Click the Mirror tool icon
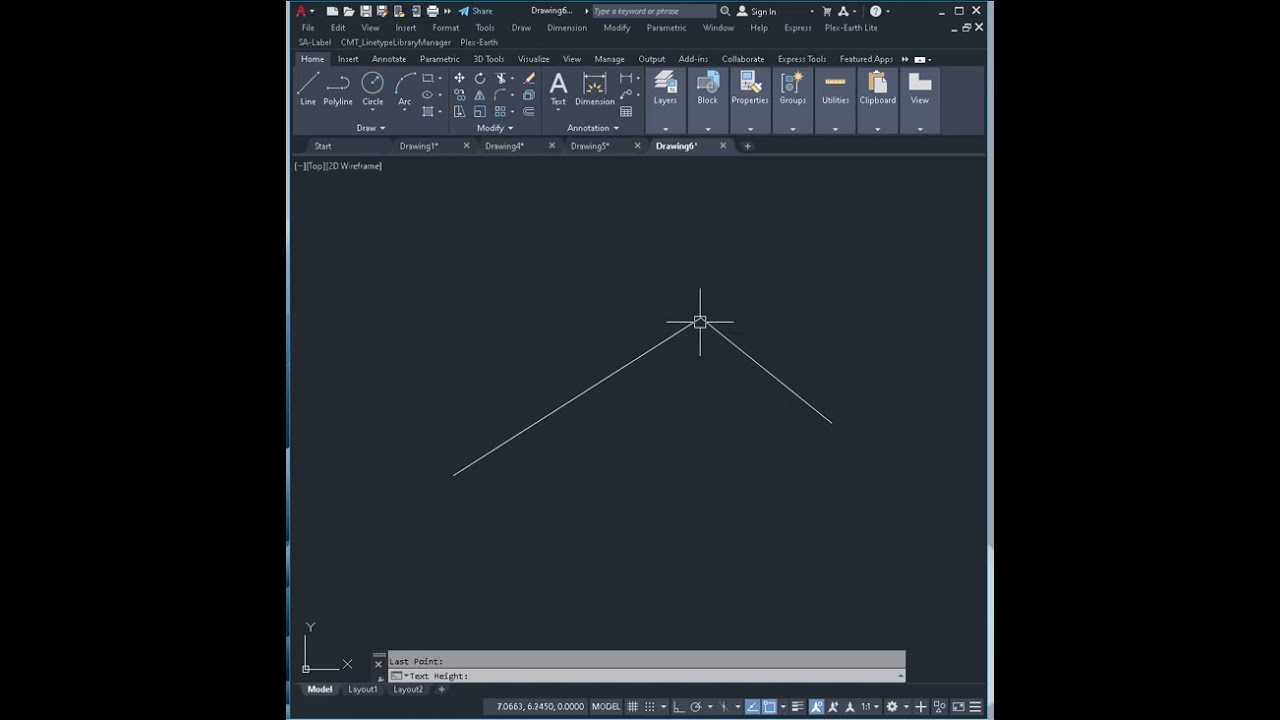 coord(480,95)
